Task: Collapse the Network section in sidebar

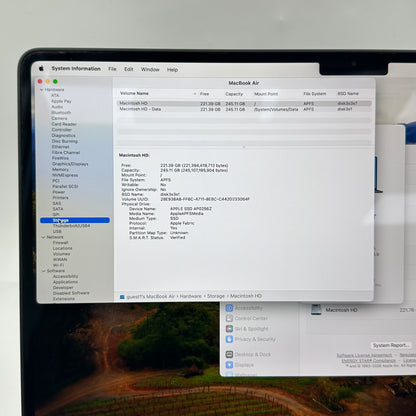Action: click(x=43, y=237)
